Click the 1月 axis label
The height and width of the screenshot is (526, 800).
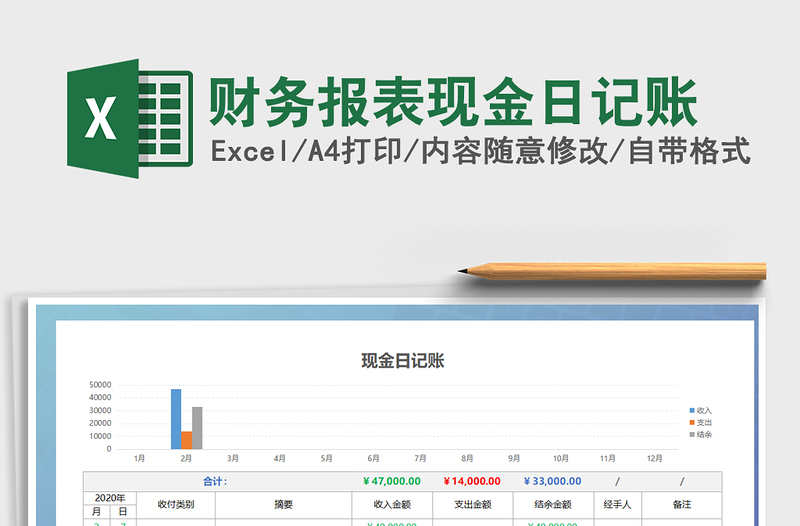(139, 458)
